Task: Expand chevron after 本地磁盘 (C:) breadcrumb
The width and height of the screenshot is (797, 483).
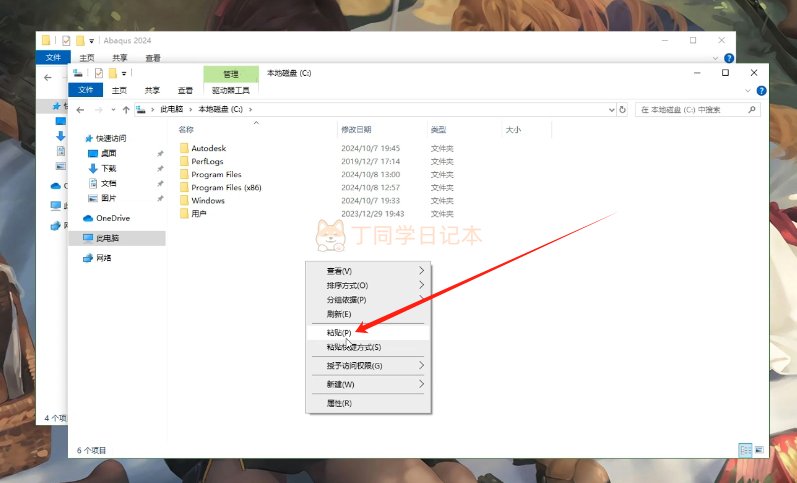Action: click(x=251, y=109)
